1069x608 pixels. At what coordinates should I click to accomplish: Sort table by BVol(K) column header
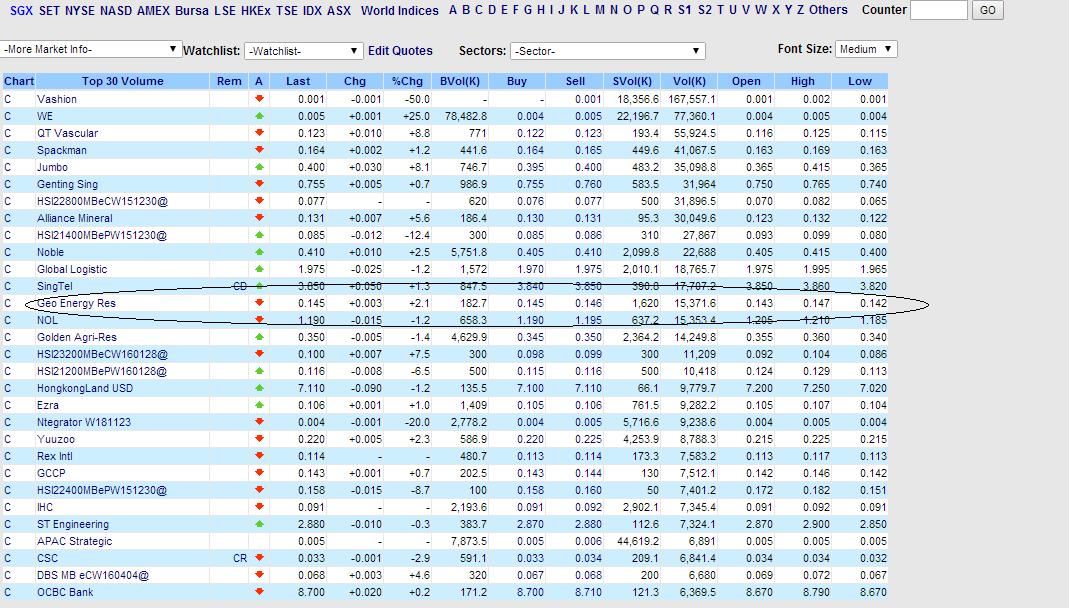[460, 81]
